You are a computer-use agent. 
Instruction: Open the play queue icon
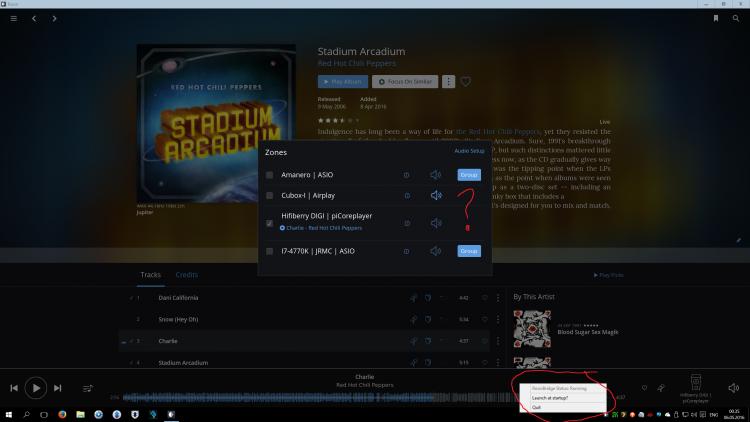click(88, 389)
